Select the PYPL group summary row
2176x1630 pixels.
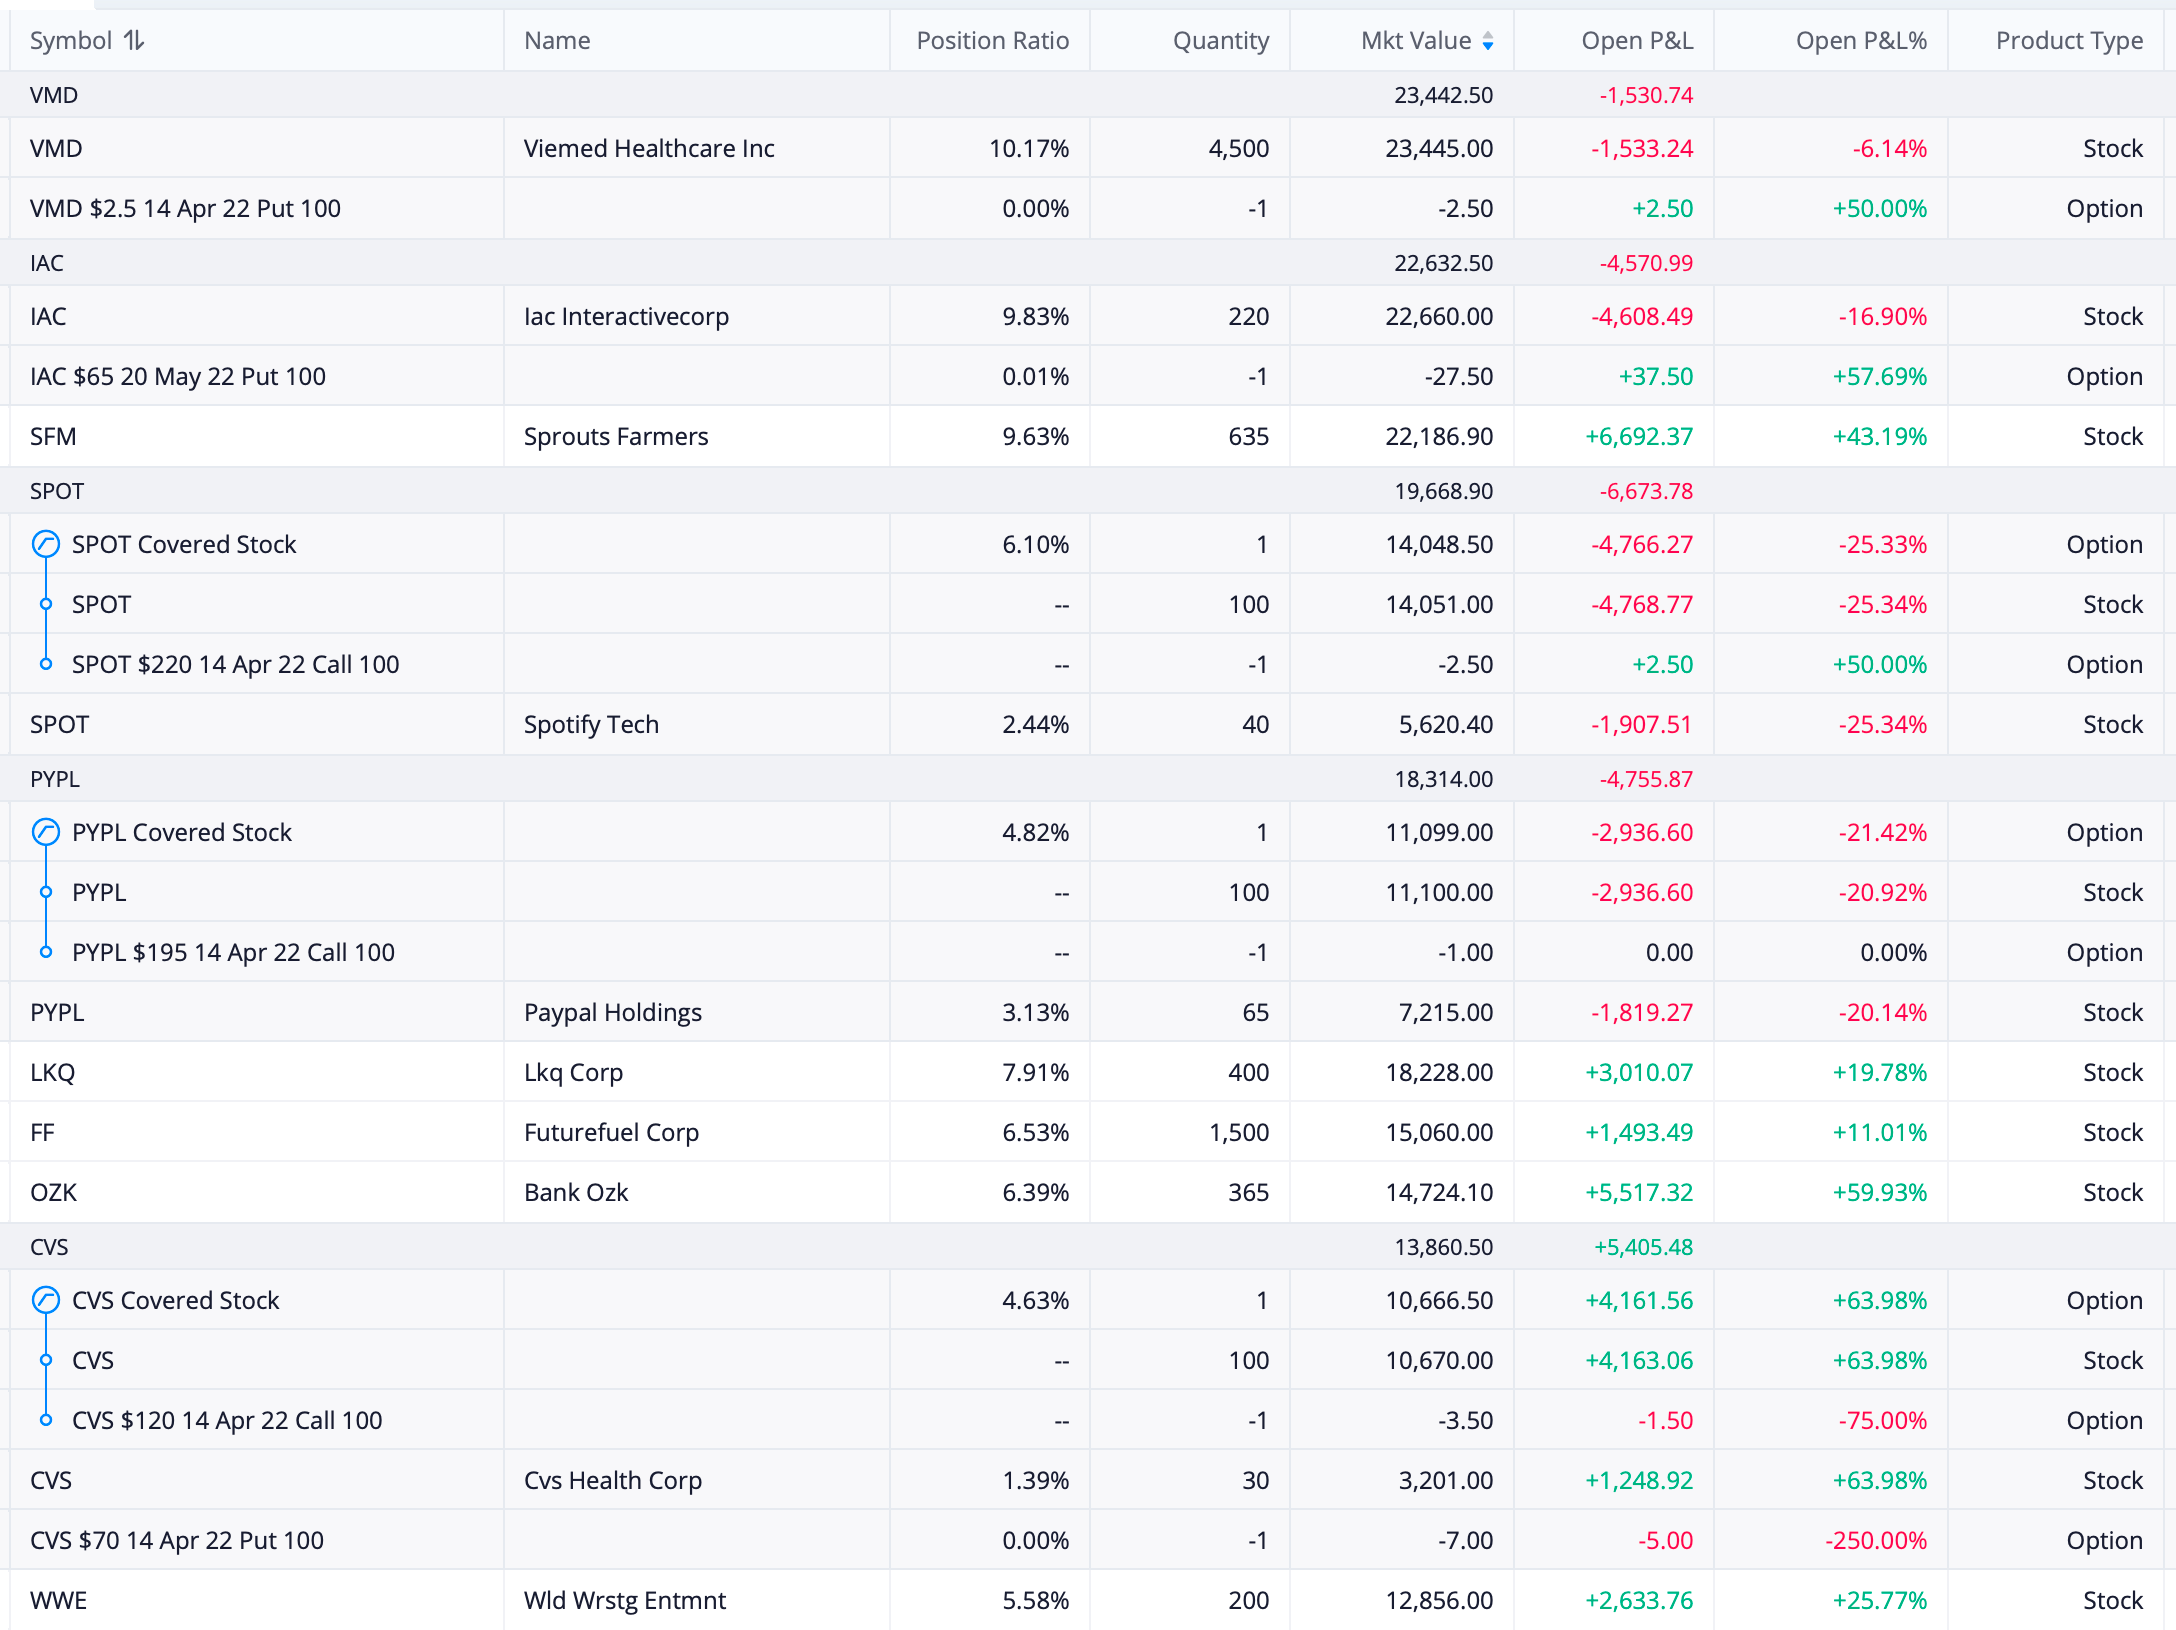(x=1088, y=779)
